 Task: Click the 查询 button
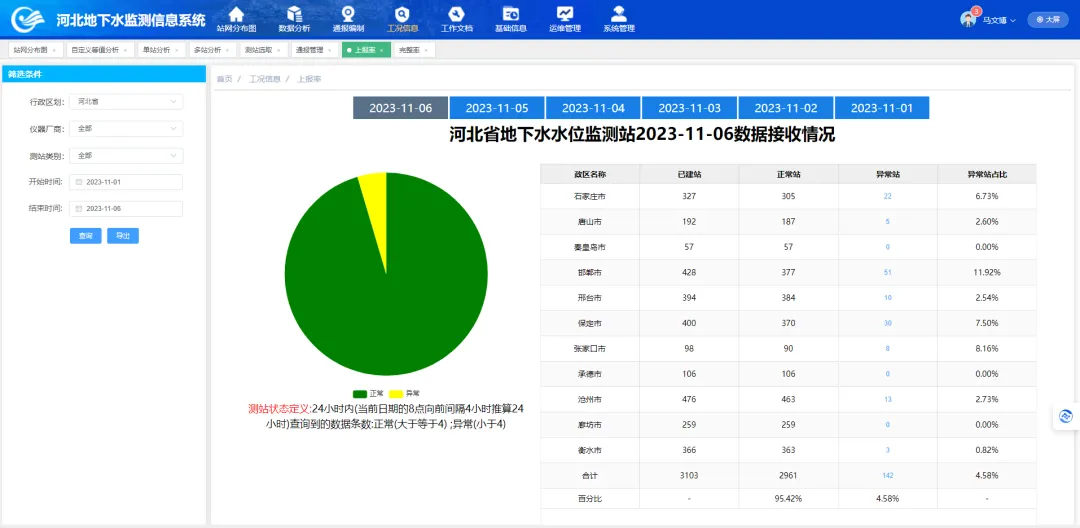point(85,236)
